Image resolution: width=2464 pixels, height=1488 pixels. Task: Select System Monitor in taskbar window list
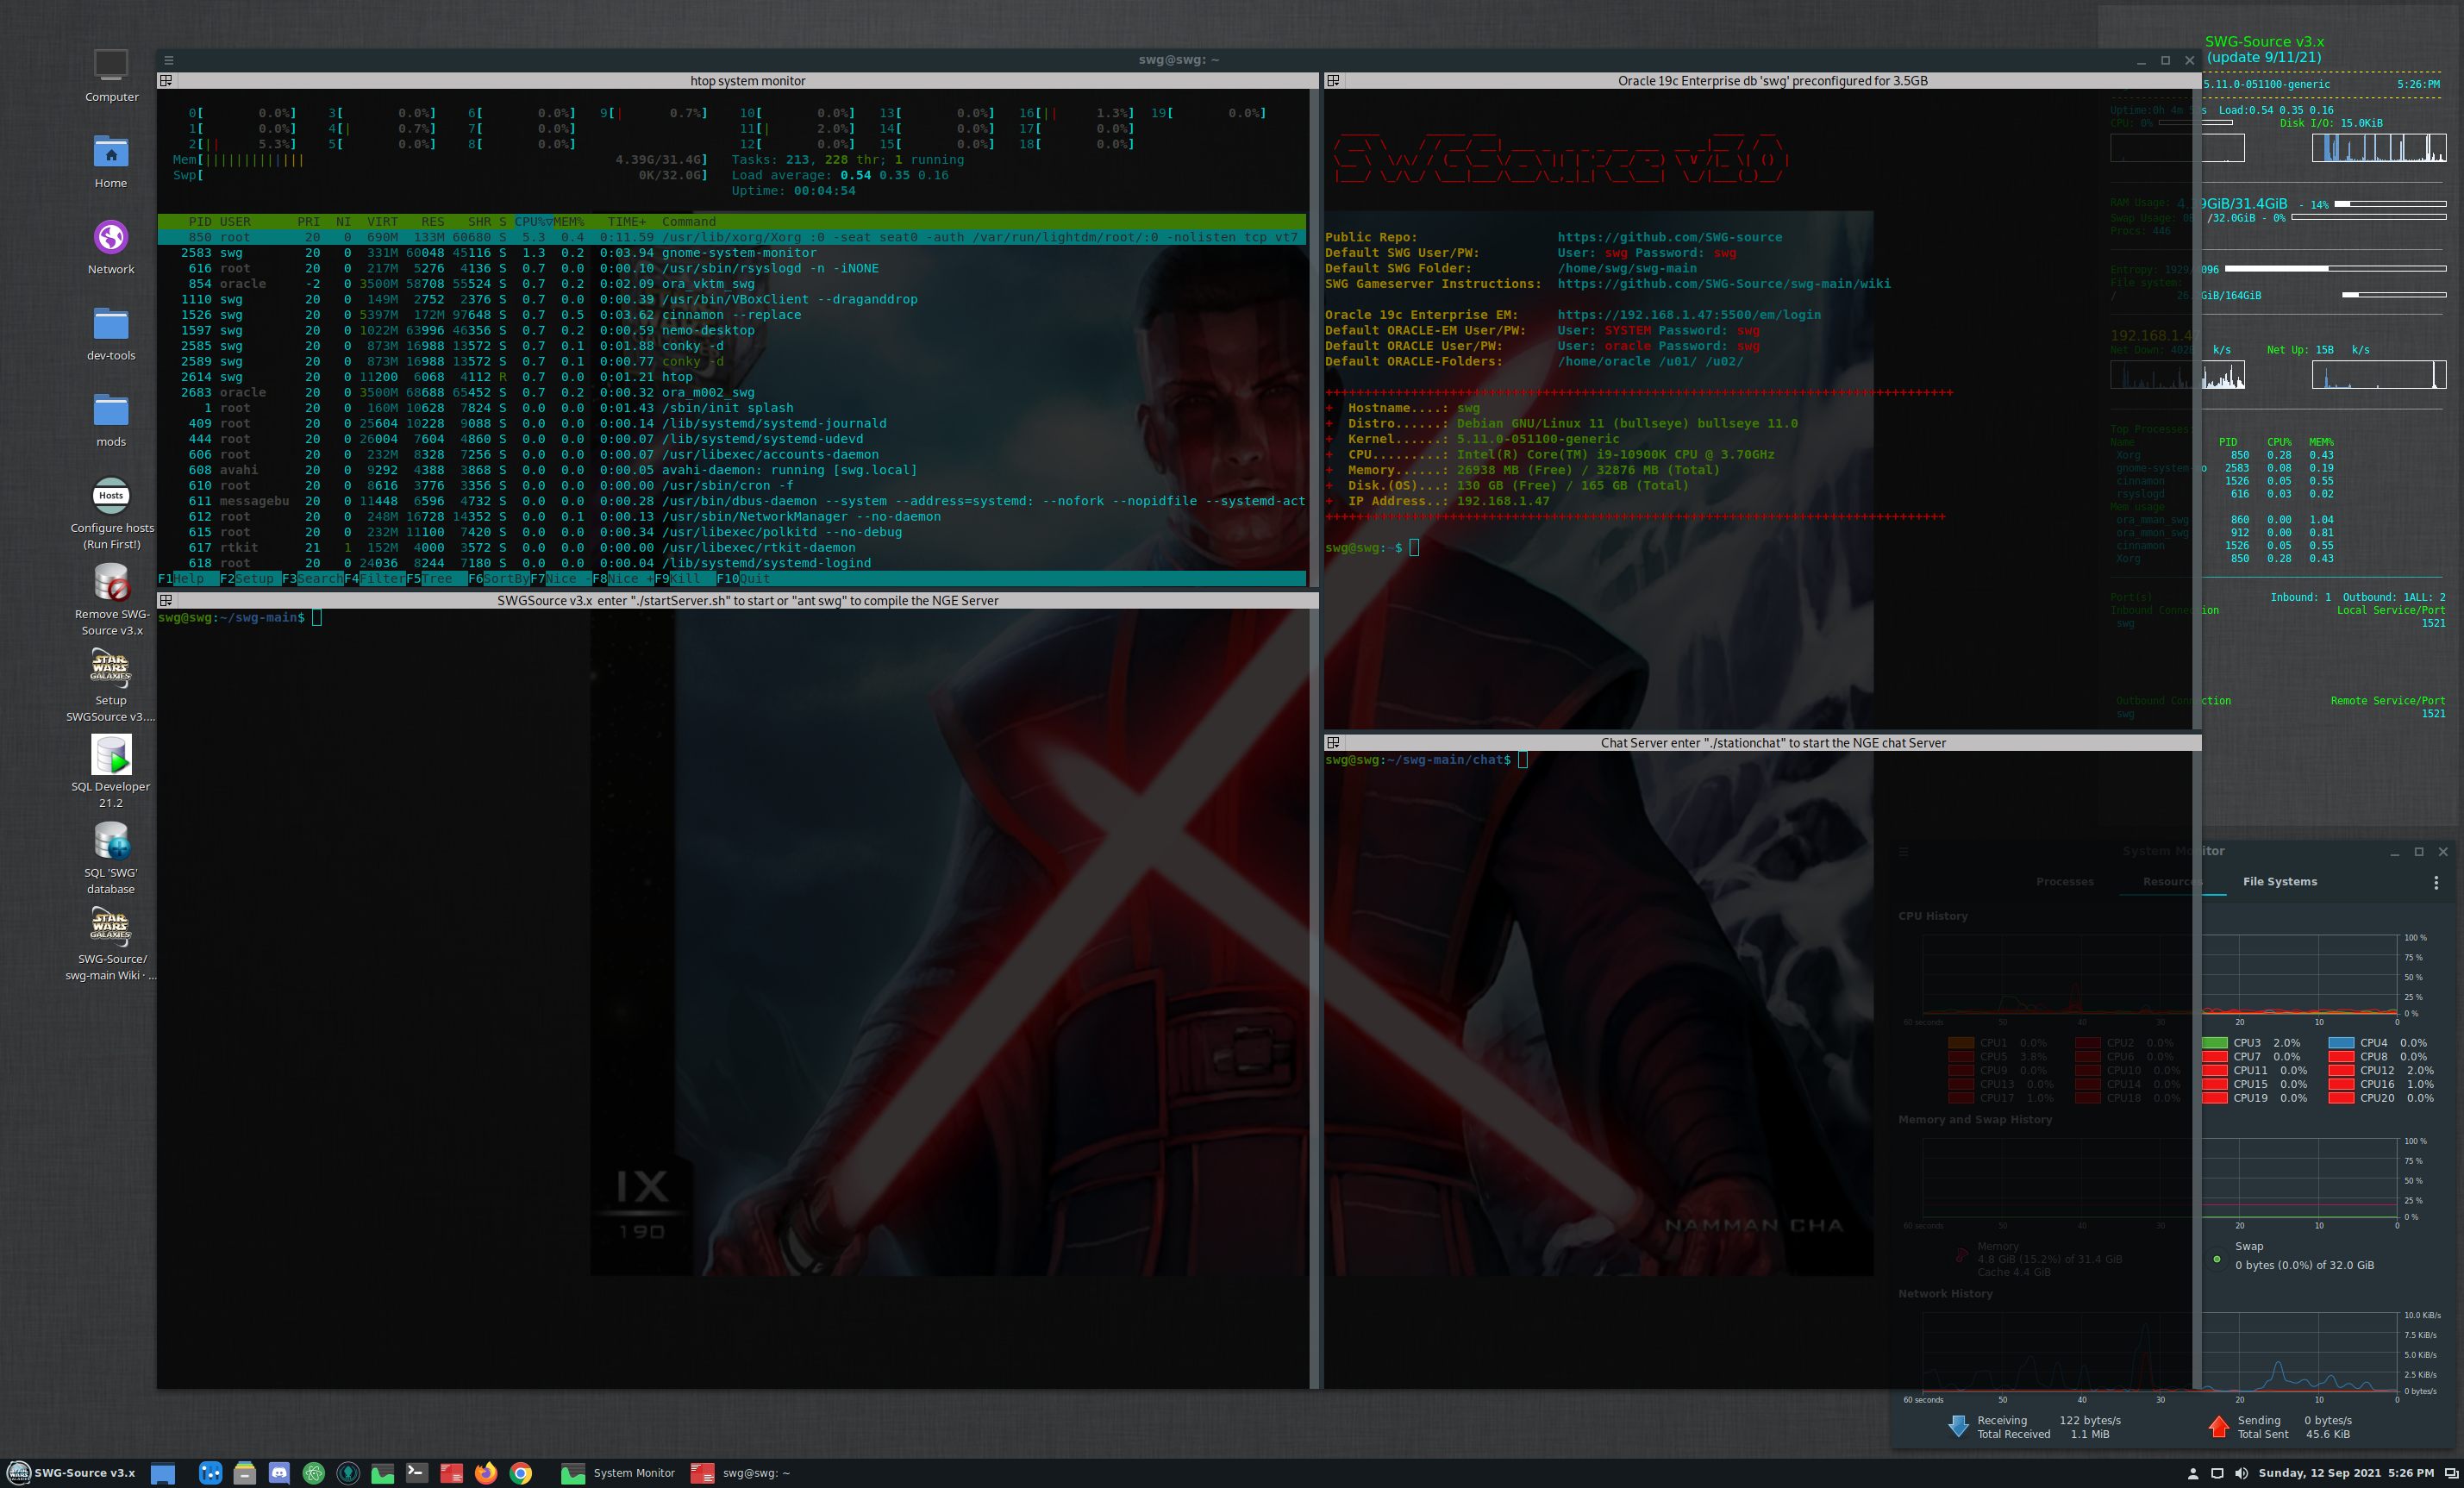point(618,1473)
